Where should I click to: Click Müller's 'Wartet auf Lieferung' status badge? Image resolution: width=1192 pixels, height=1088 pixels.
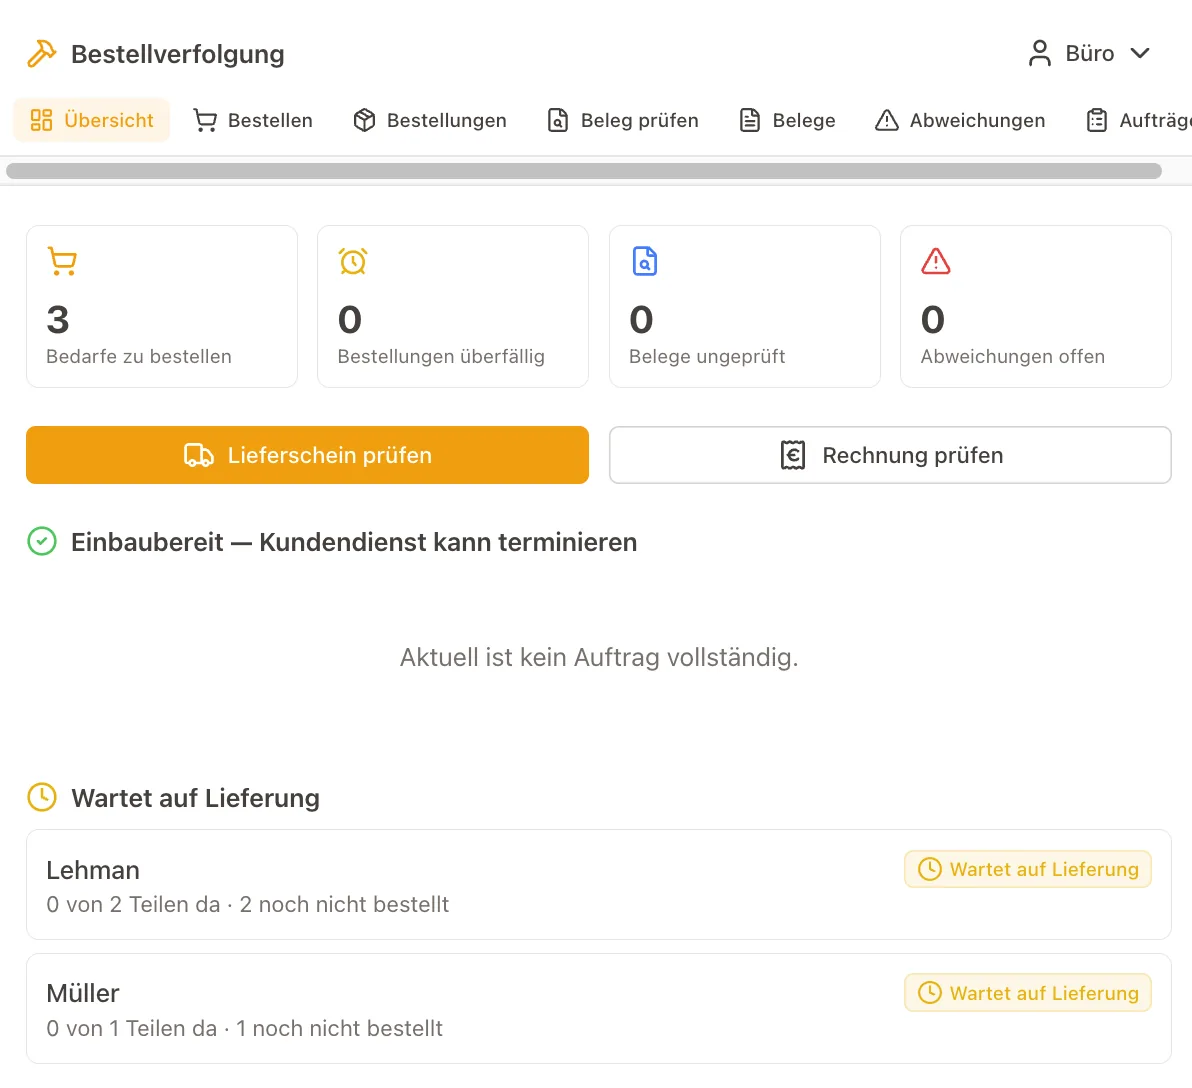pyautogui.click(x=1028, y=993)
